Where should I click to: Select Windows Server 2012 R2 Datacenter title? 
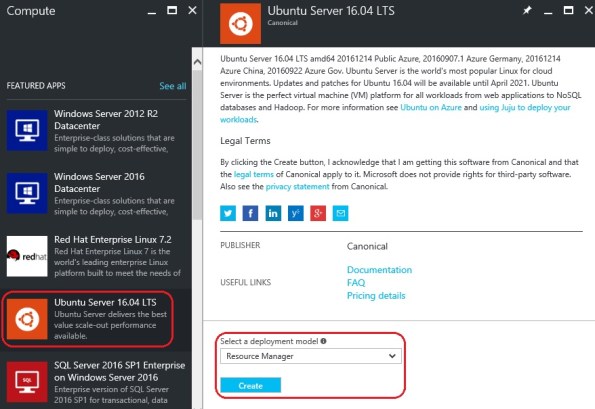pyautogui.click(x=106, y=120)
